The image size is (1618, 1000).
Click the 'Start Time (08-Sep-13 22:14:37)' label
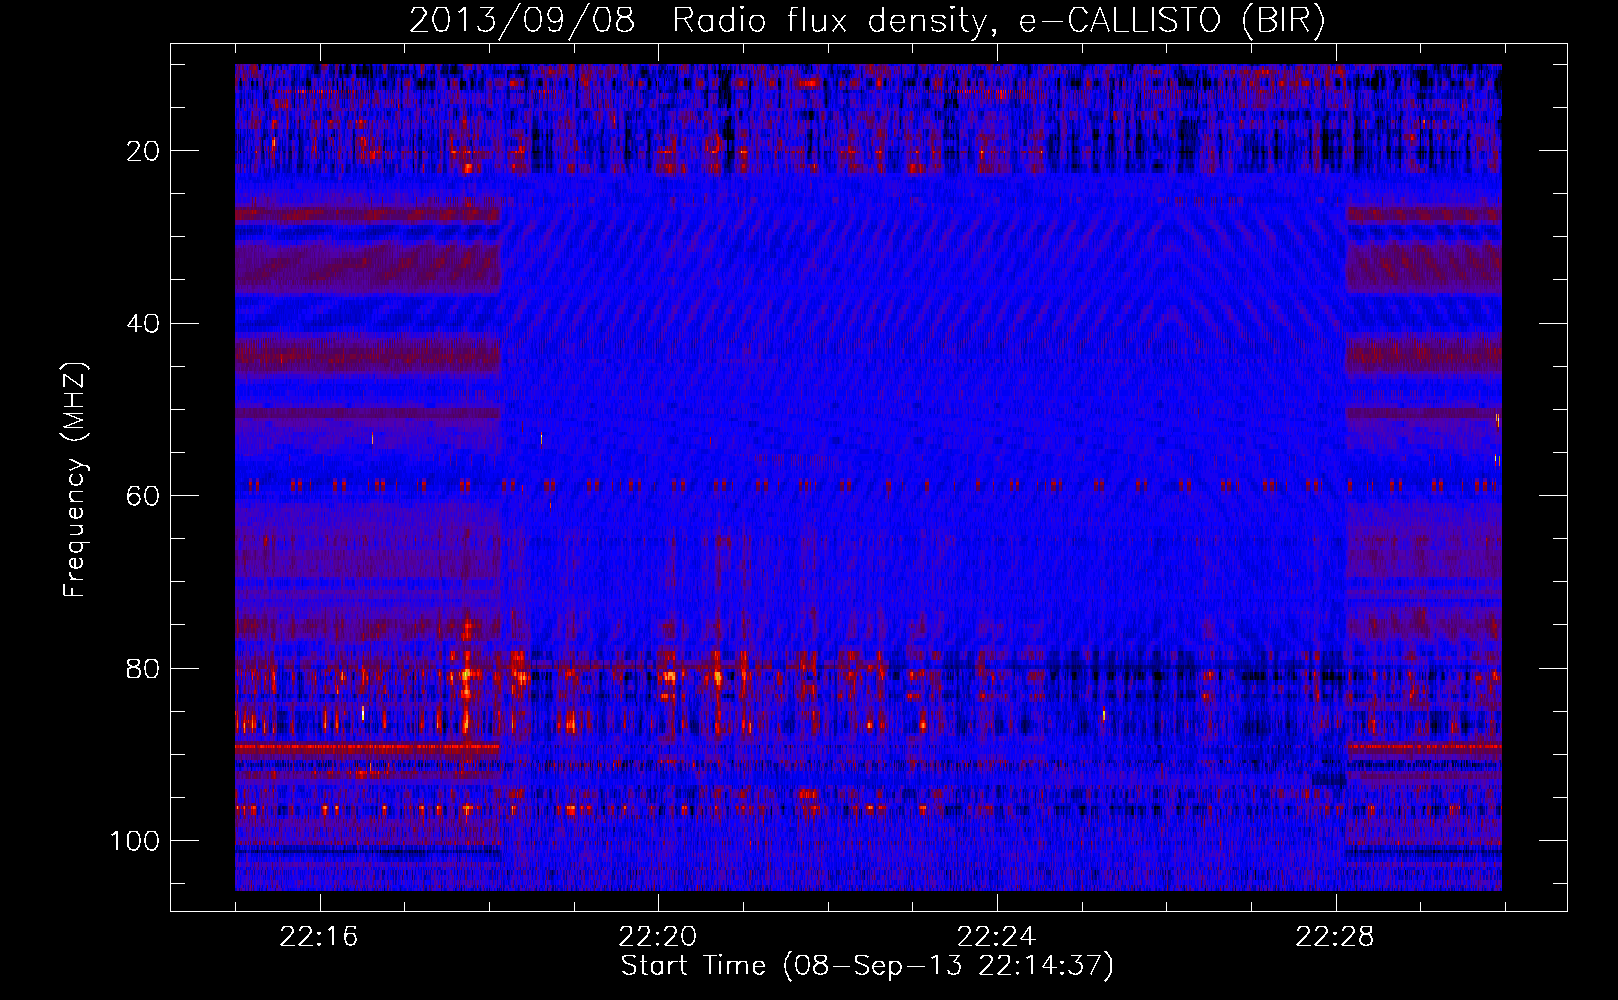coord(867,966)
